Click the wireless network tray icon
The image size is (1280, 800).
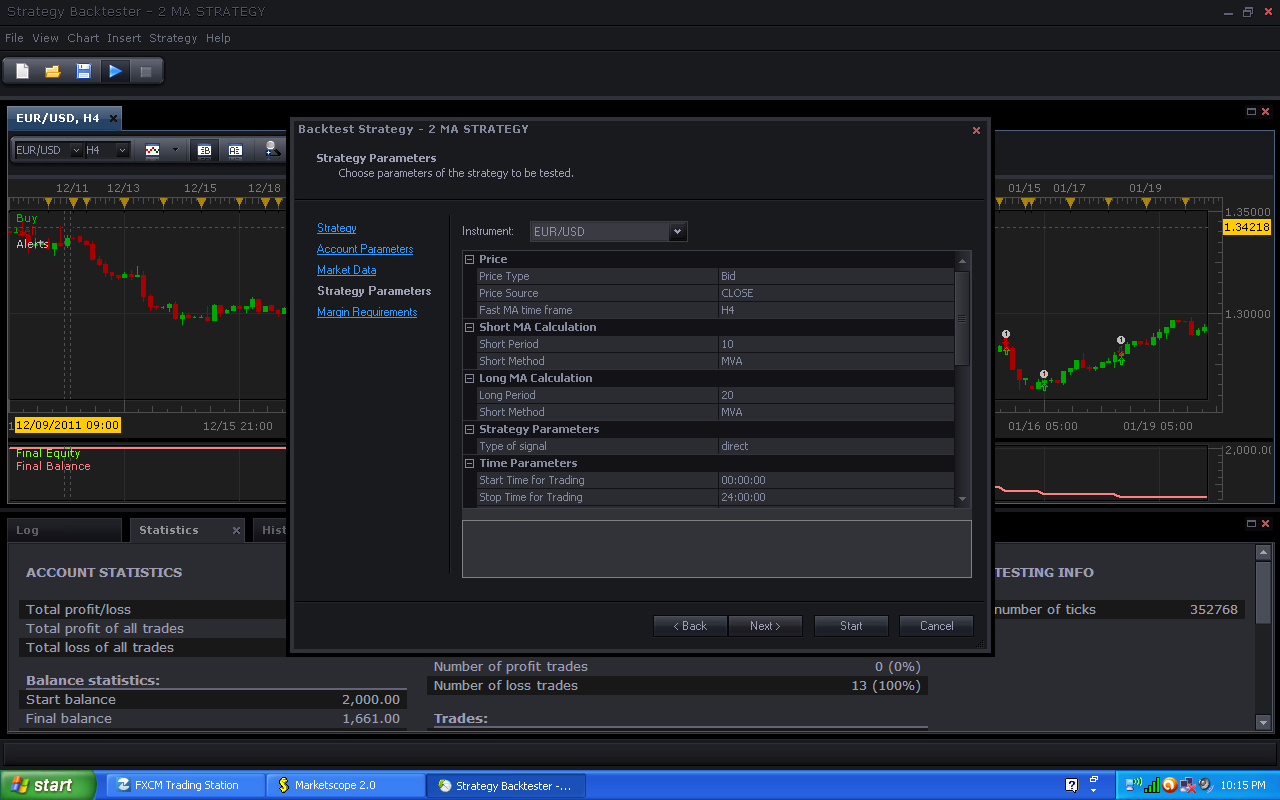tap(1134, 785)
